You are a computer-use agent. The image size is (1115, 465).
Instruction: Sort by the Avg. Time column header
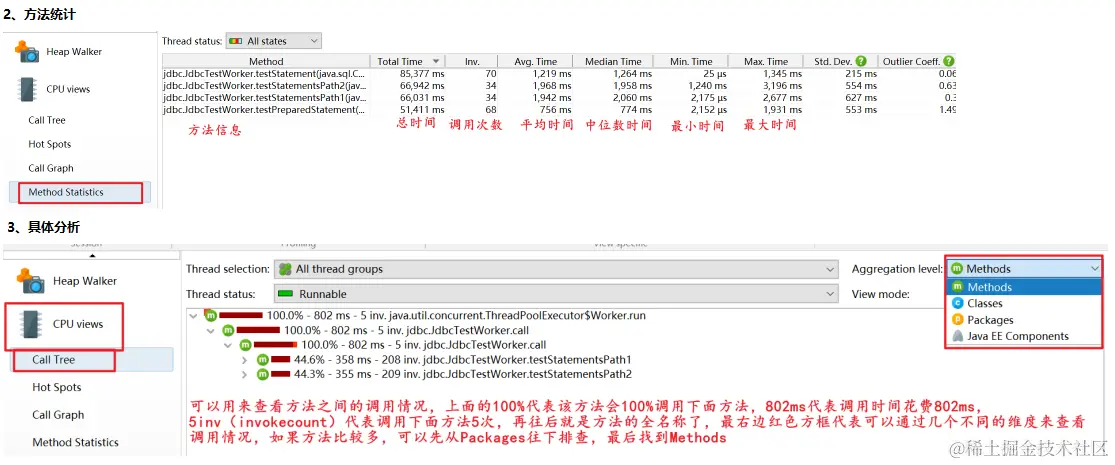click(535, 61)
